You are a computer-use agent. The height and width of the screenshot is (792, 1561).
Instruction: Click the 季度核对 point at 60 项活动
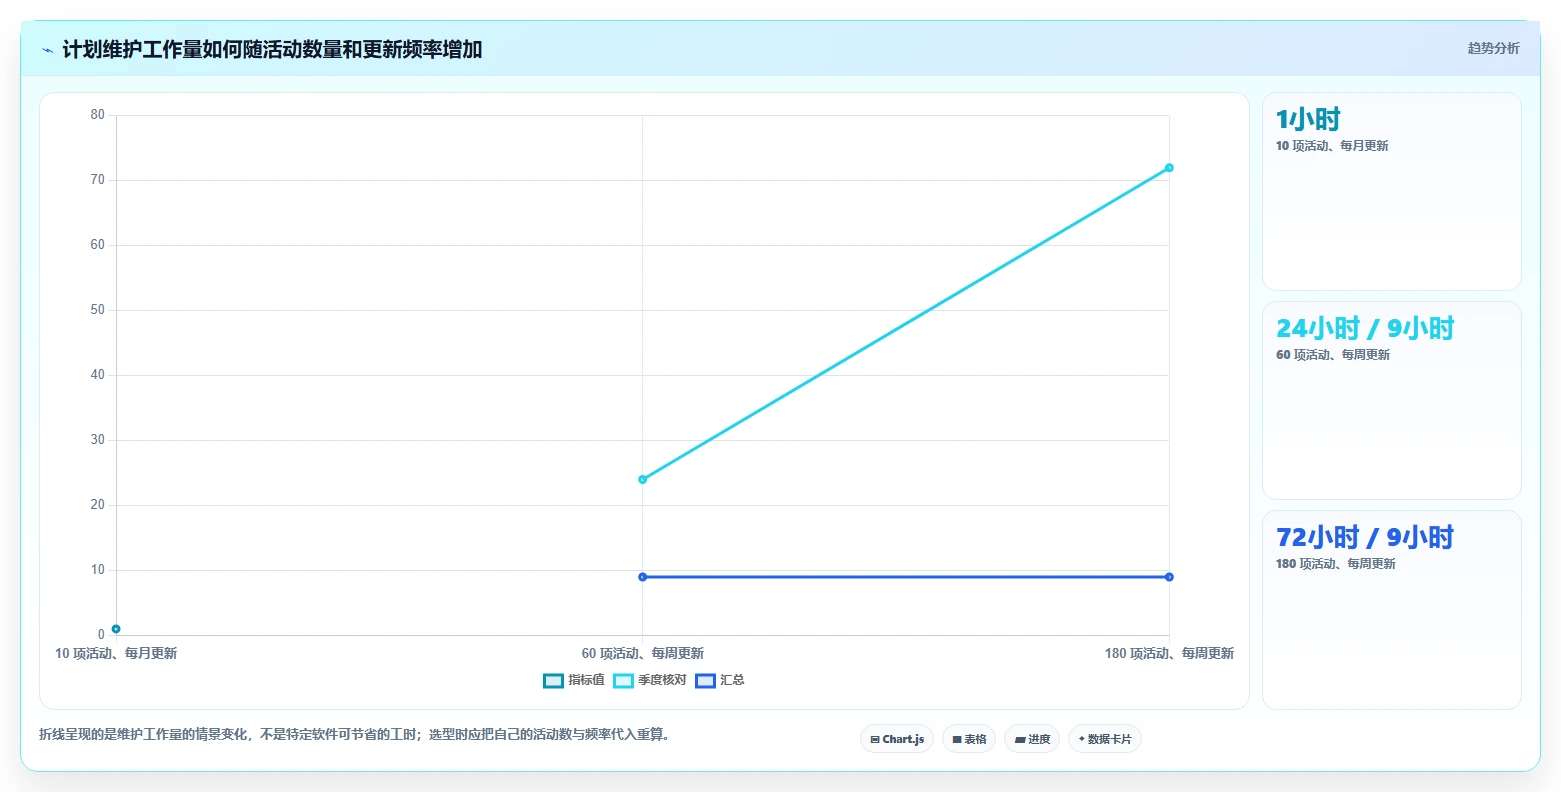pos(642,479)
